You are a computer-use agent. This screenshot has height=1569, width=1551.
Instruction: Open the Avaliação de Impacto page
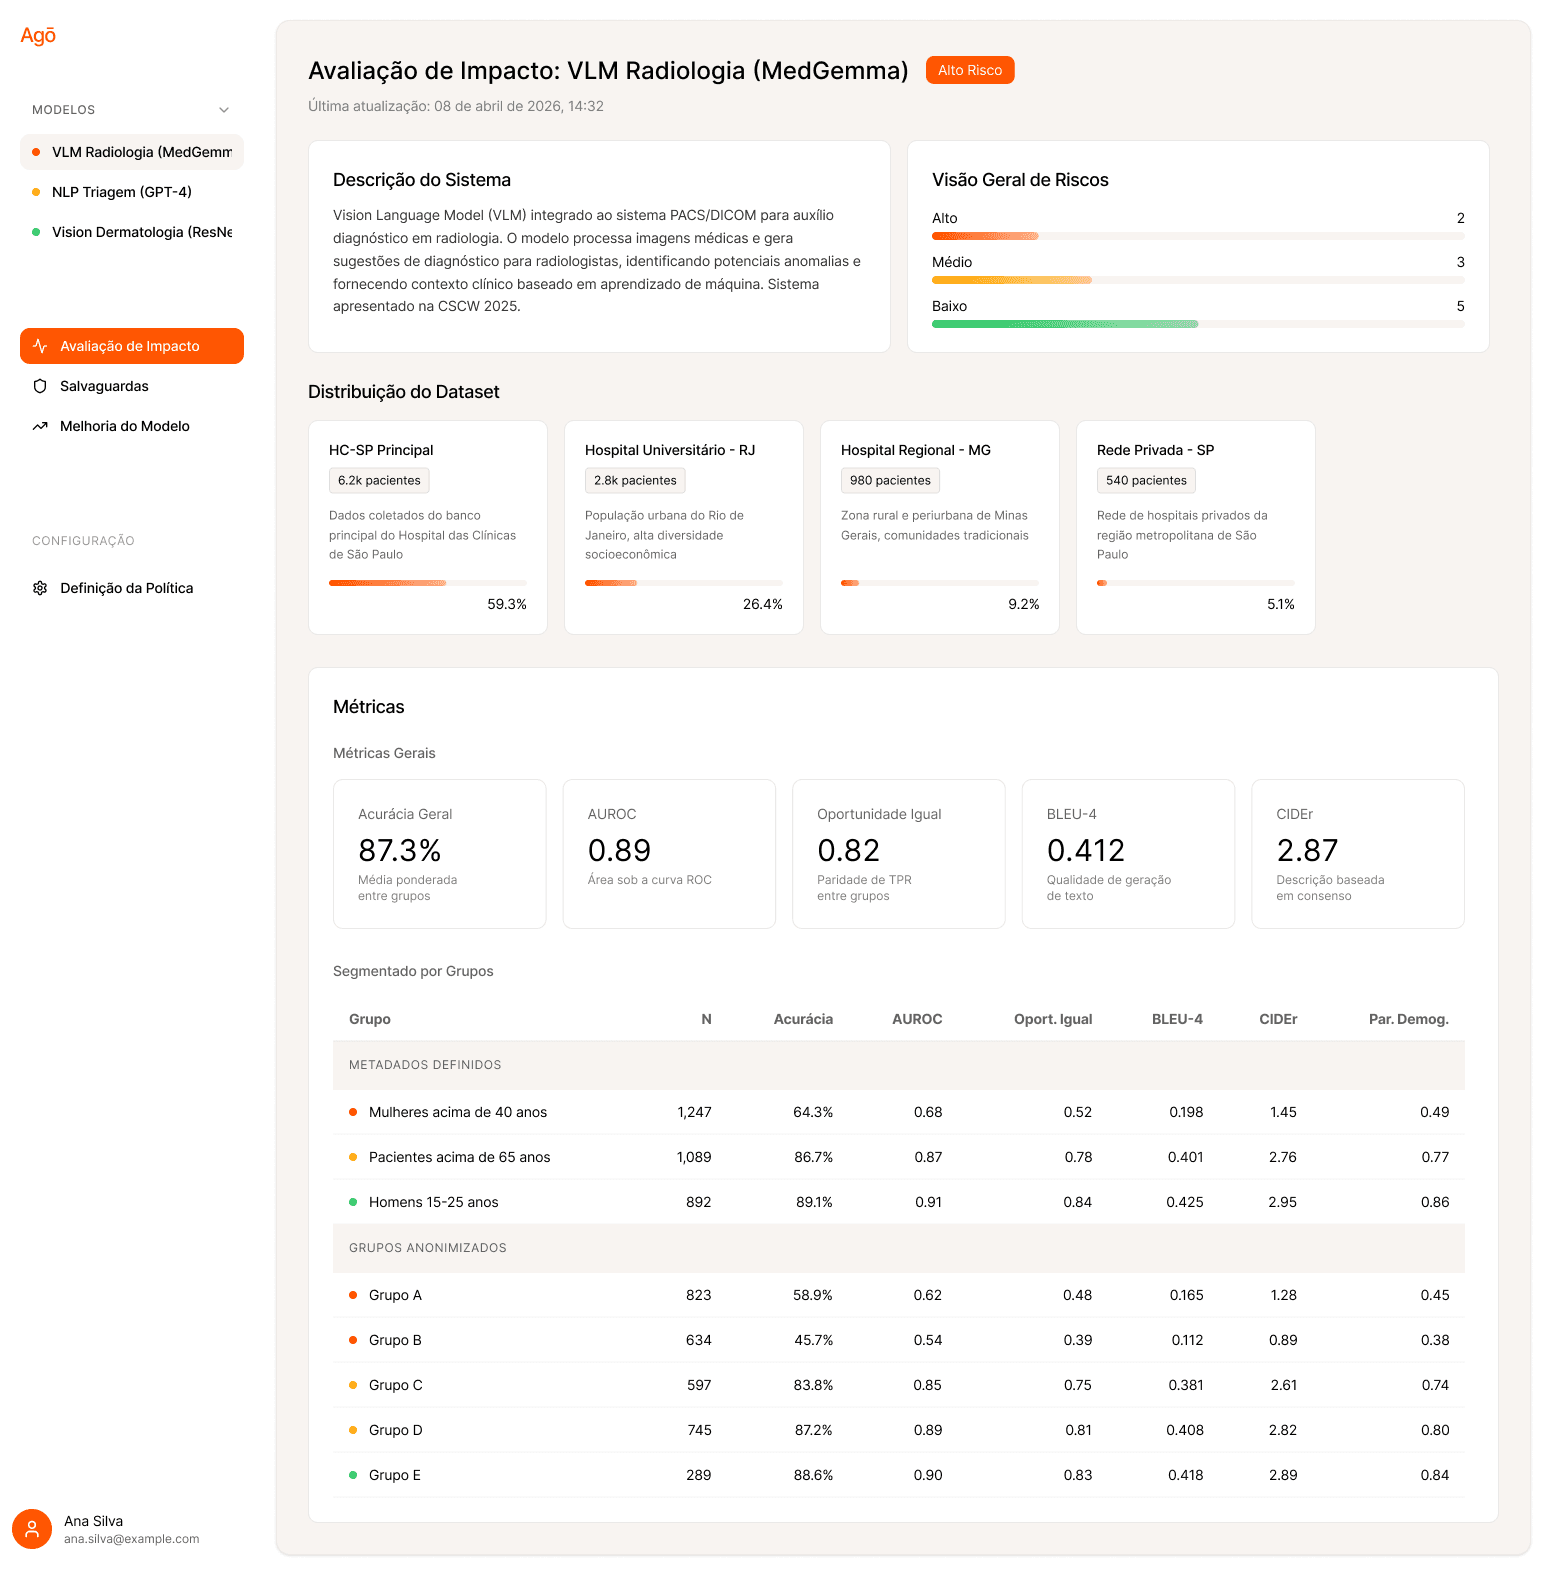click(x=132, y=346)
